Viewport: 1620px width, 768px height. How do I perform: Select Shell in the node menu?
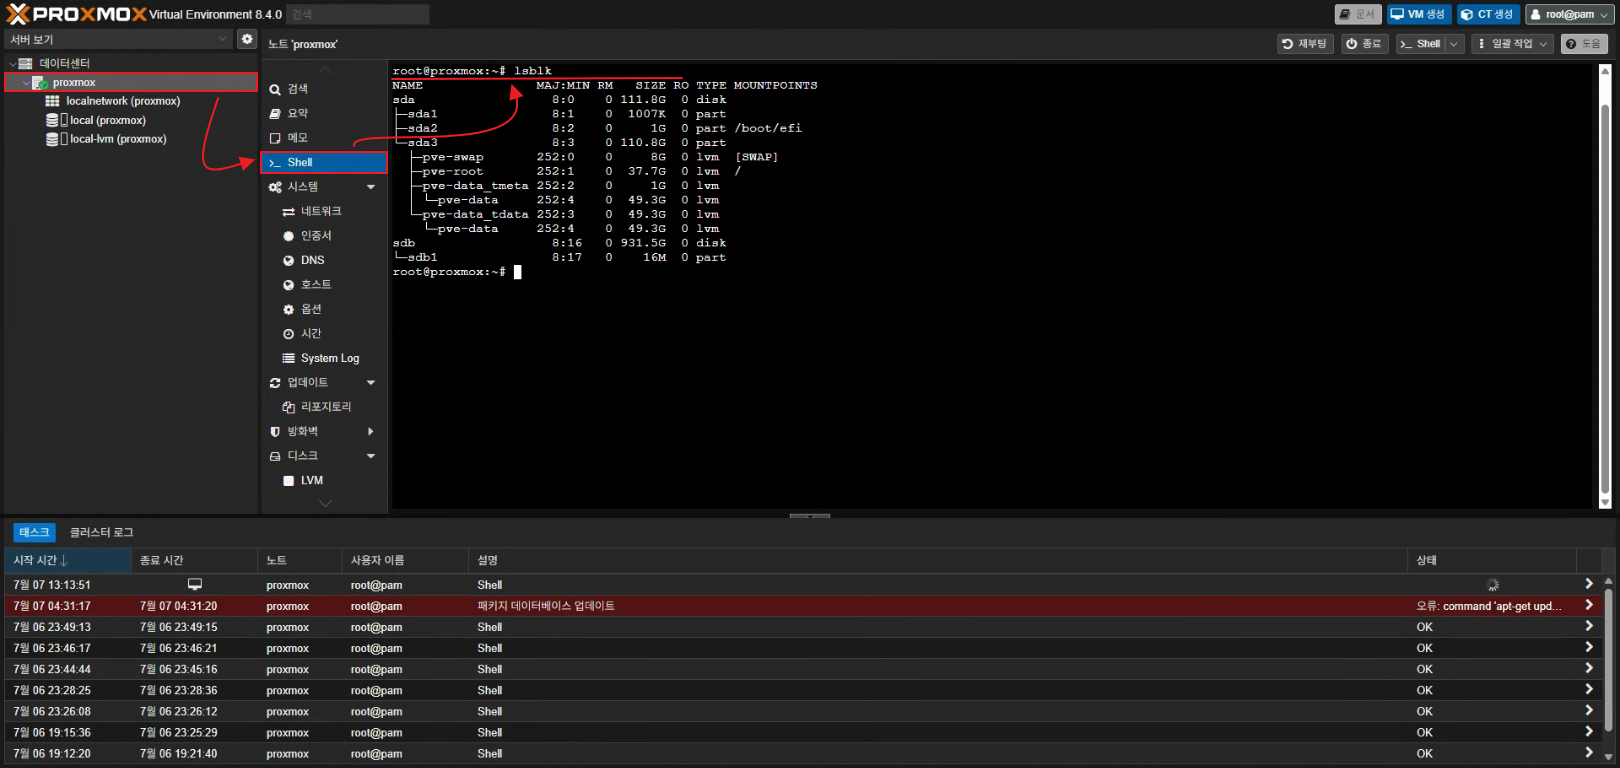323,162
